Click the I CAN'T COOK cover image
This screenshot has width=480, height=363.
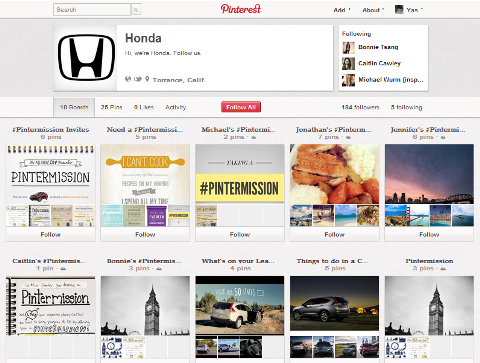point(145,174)
